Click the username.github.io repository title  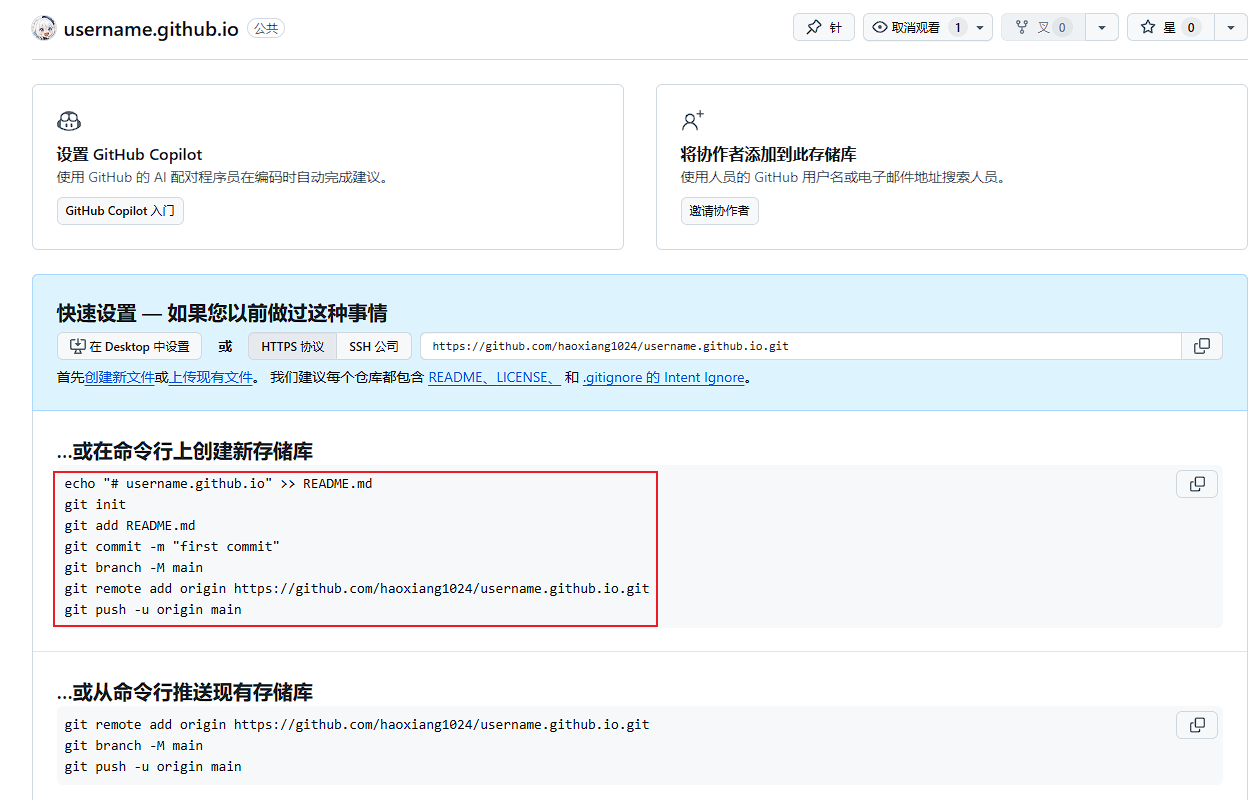tap(151, 29)
